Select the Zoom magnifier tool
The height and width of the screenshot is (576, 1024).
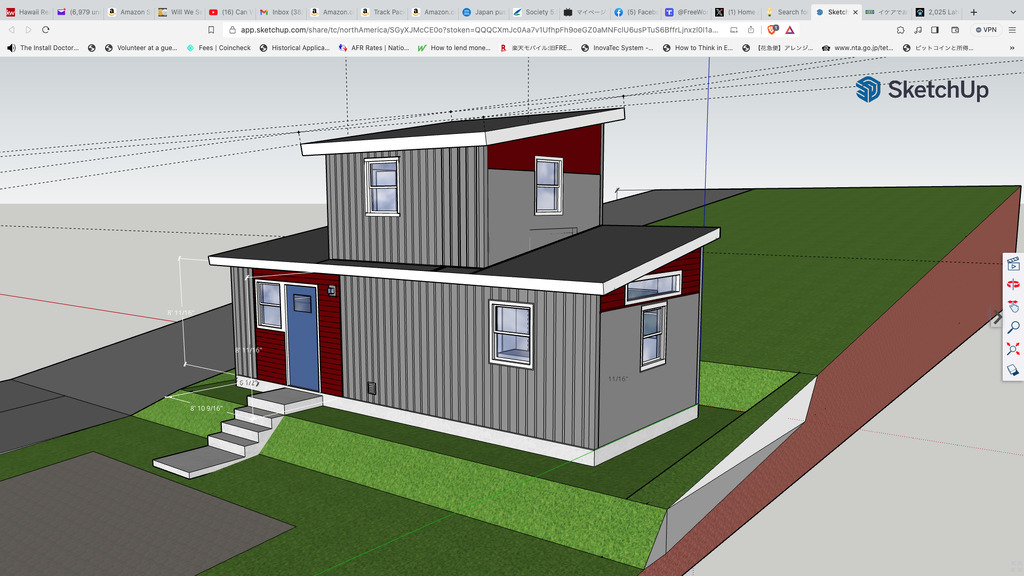1012,327
